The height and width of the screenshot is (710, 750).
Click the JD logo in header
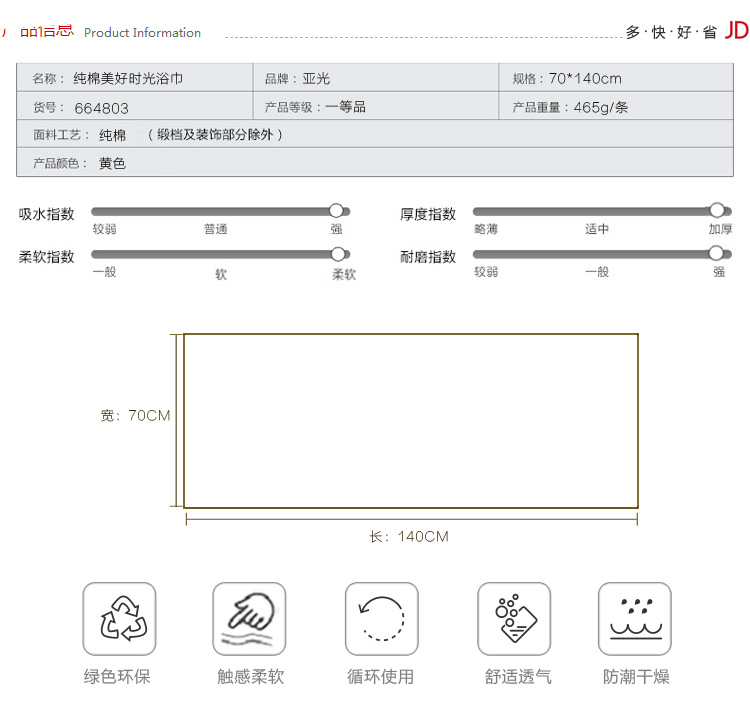click(736, 31)
